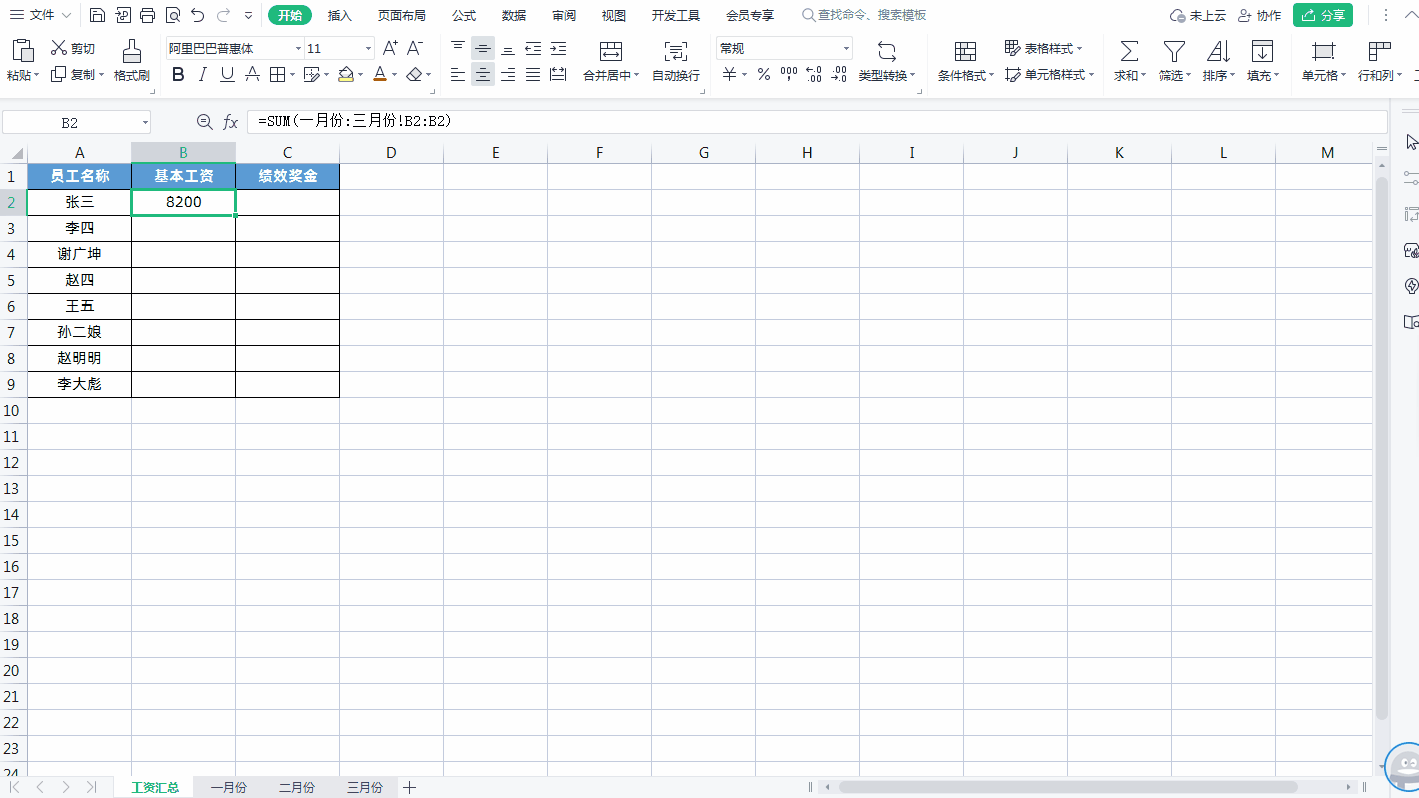Open the font size dropdown

click(x=368, y=49)
